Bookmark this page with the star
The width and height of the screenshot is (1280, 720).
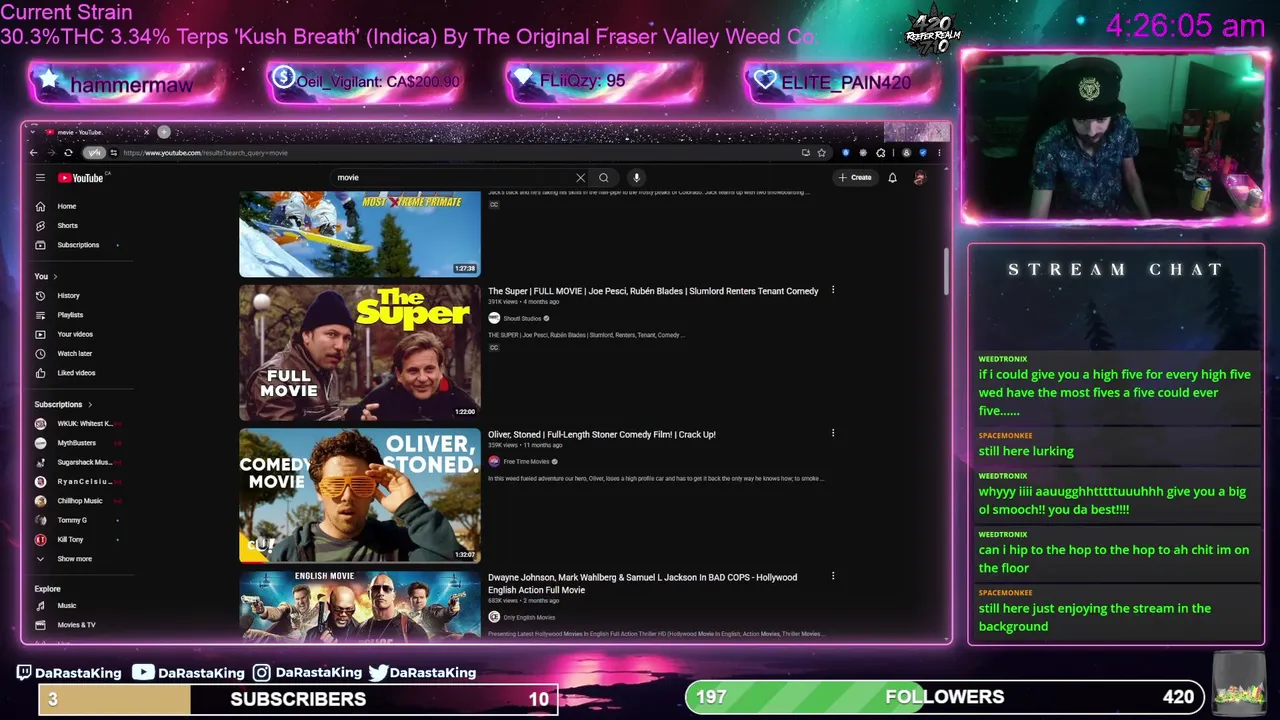(821, 153)
